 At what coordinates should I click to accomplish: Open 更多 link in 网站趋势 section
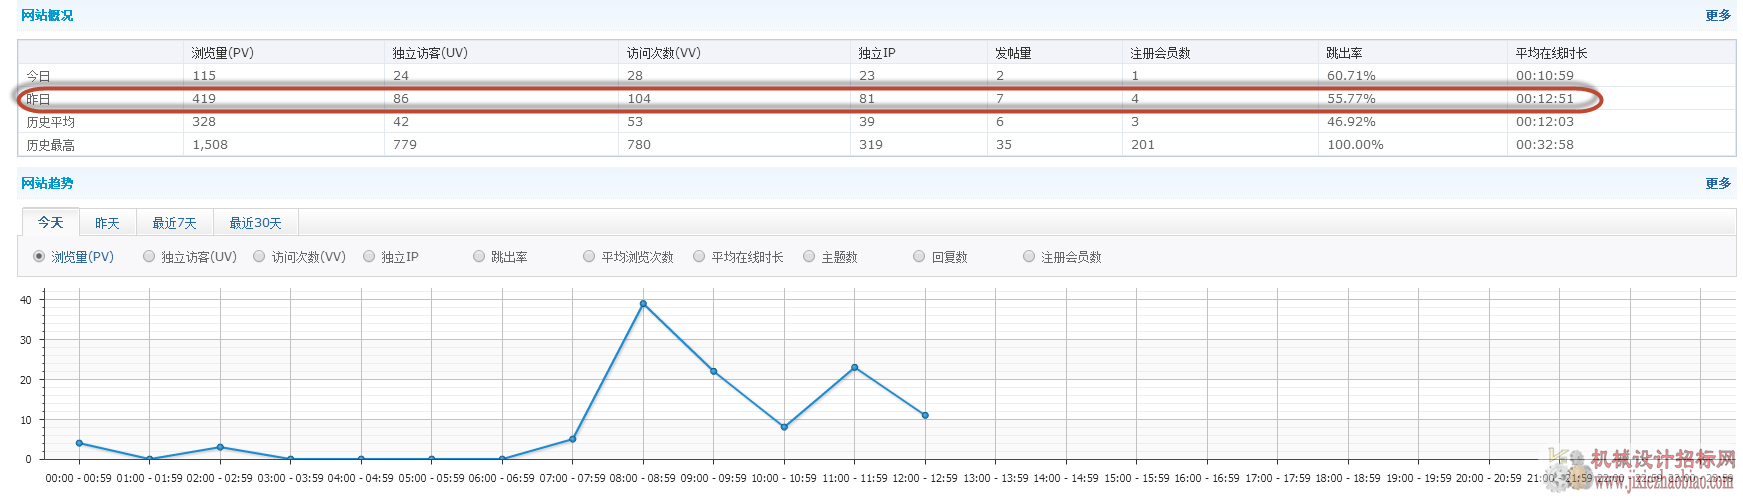tap(1718, 184)
